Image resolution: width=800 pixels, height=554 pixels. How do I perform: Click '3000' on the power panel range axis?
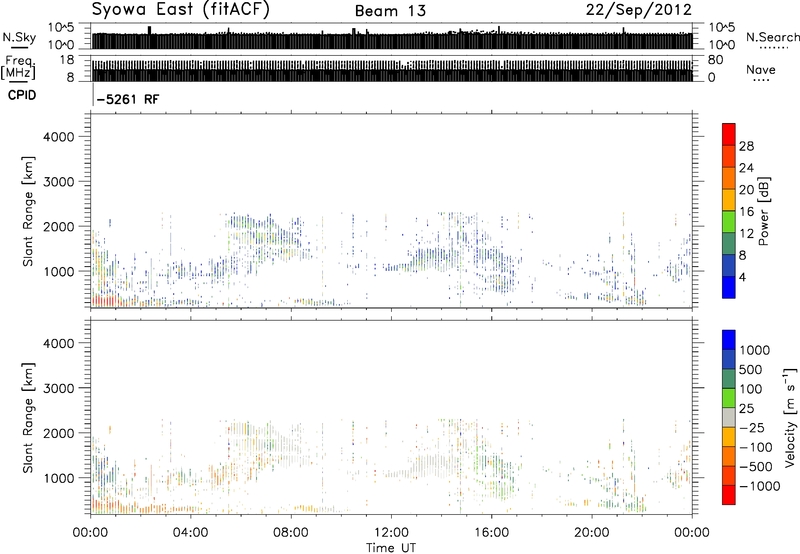[59, 182]
